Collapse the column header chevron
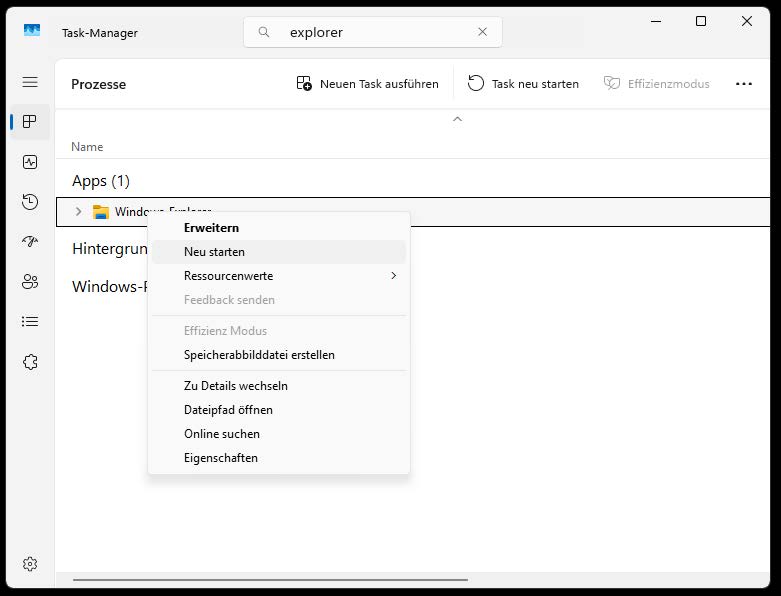Viewport: 781px width, 596px height. (457, 119)
